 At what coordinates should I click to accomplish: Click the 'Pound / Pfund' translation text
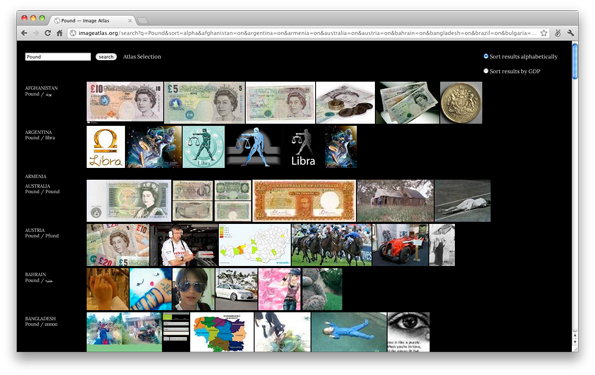pyautogui.click(x=42, y=236)
